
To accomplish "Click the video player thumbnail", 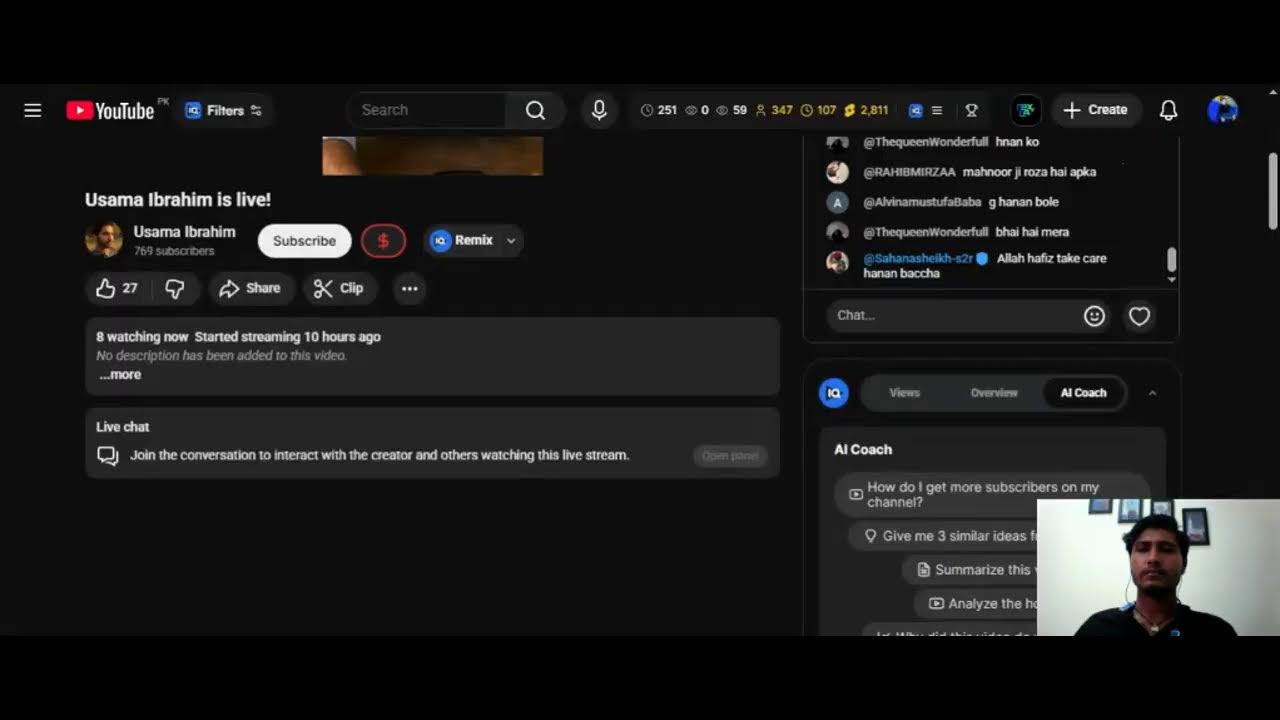I will [x=433, y=157].
